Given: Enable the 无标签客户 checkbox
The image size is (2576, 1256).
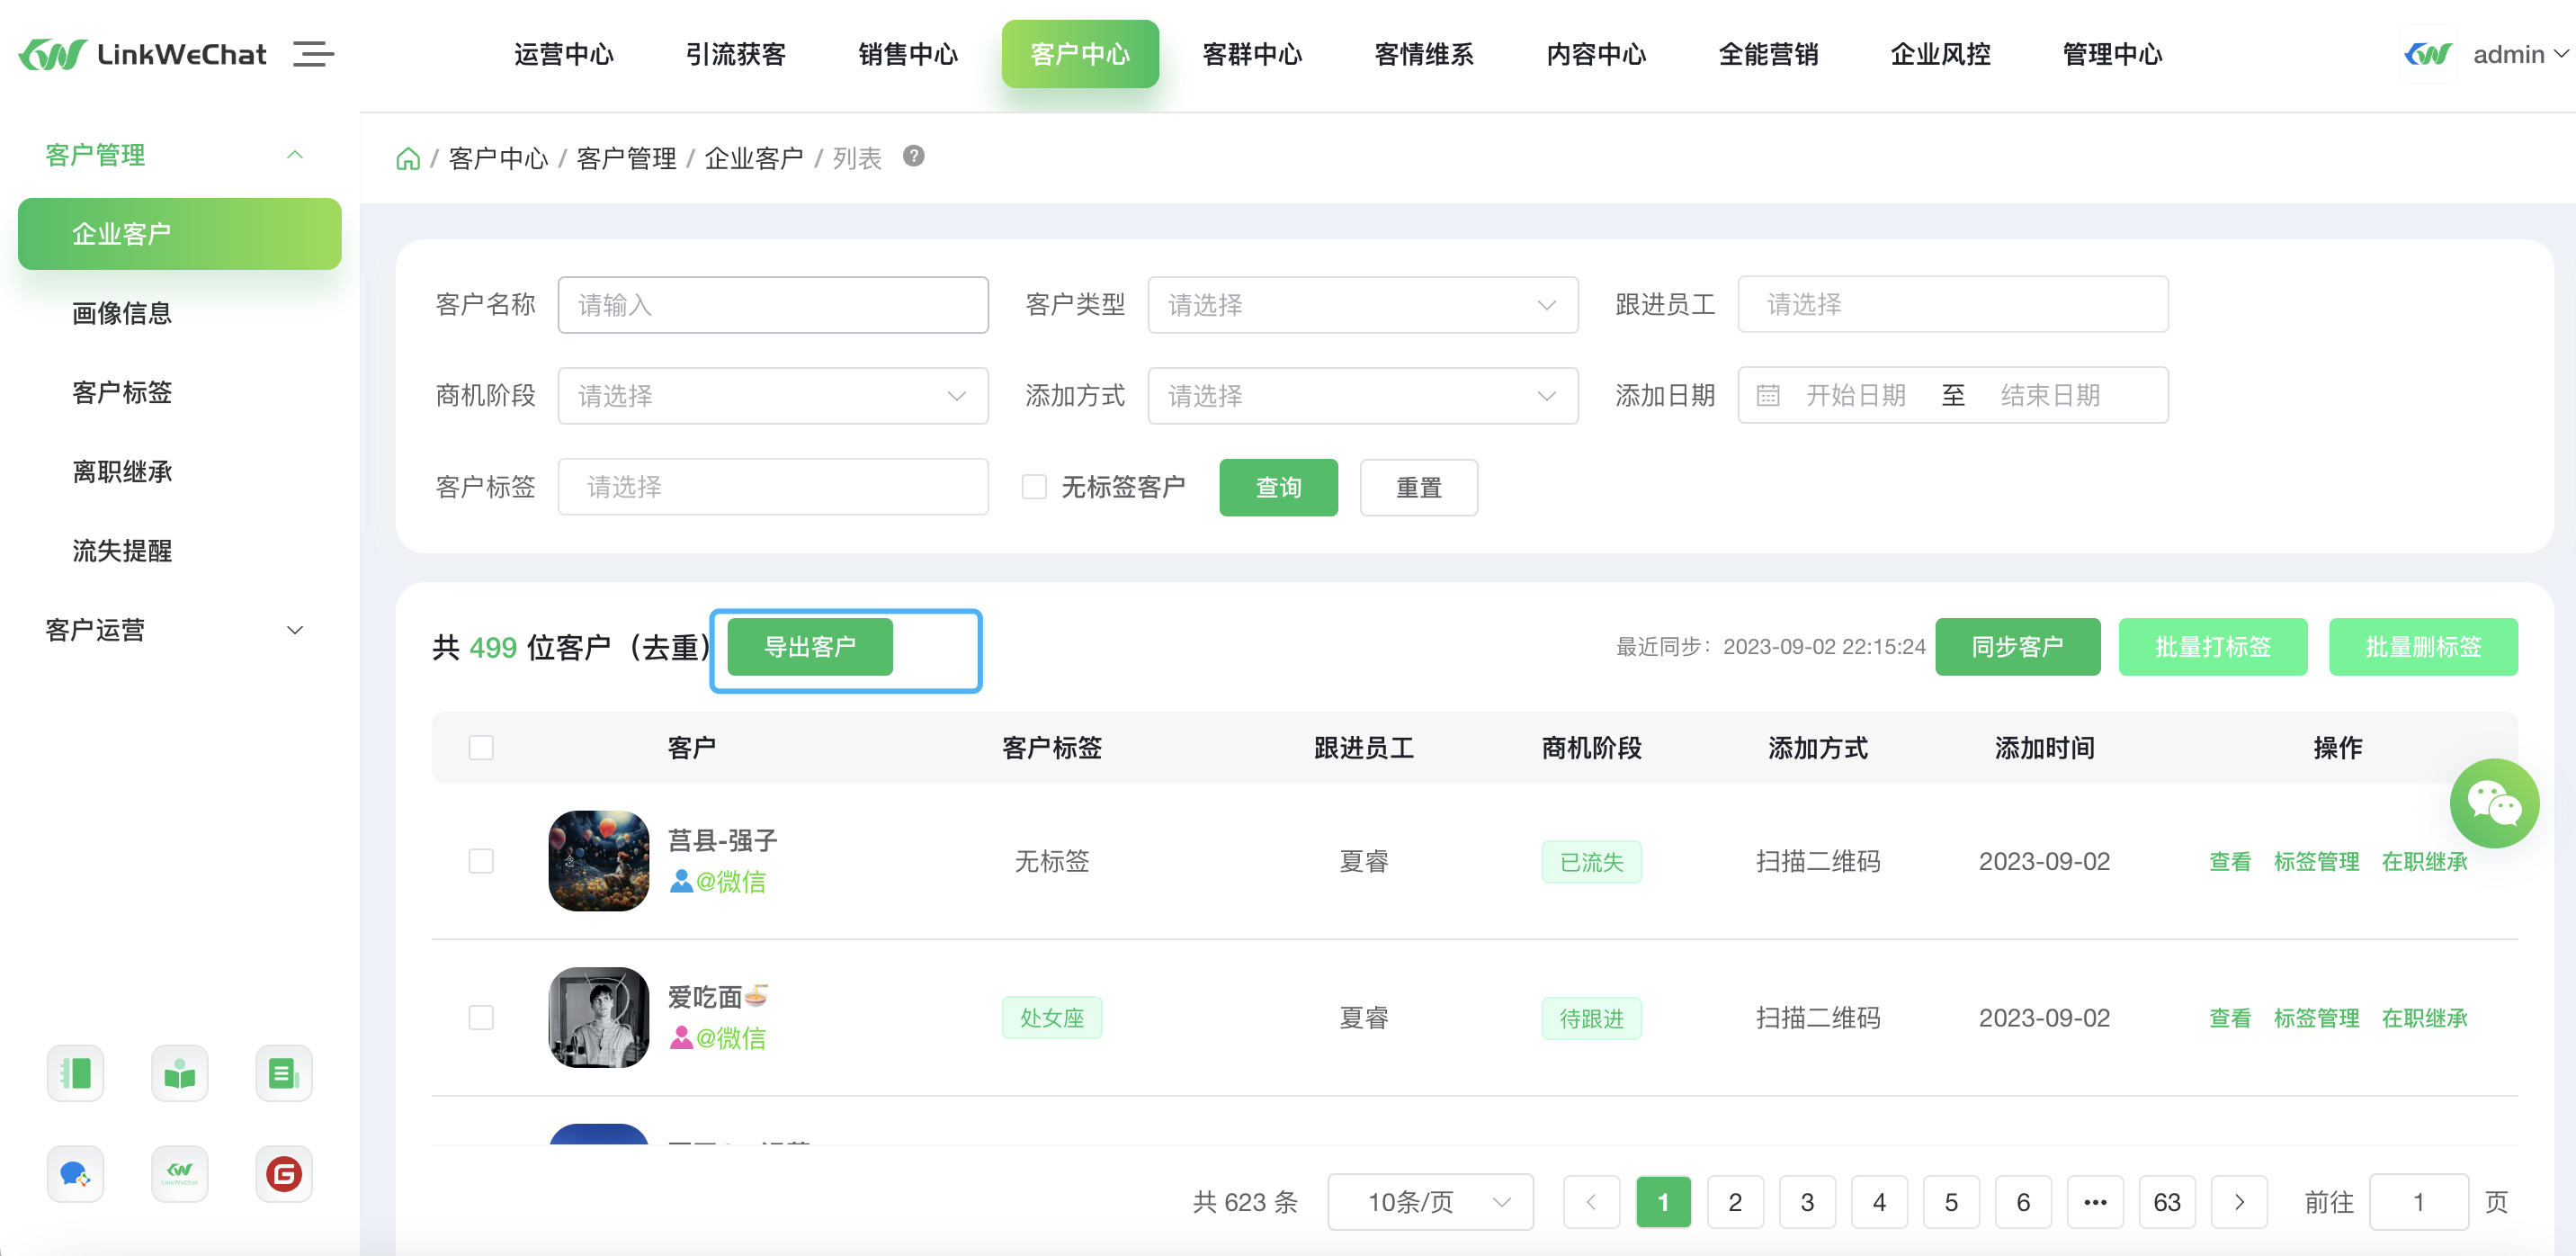Looking at the screenshot, I should (x=1034, y=487).
